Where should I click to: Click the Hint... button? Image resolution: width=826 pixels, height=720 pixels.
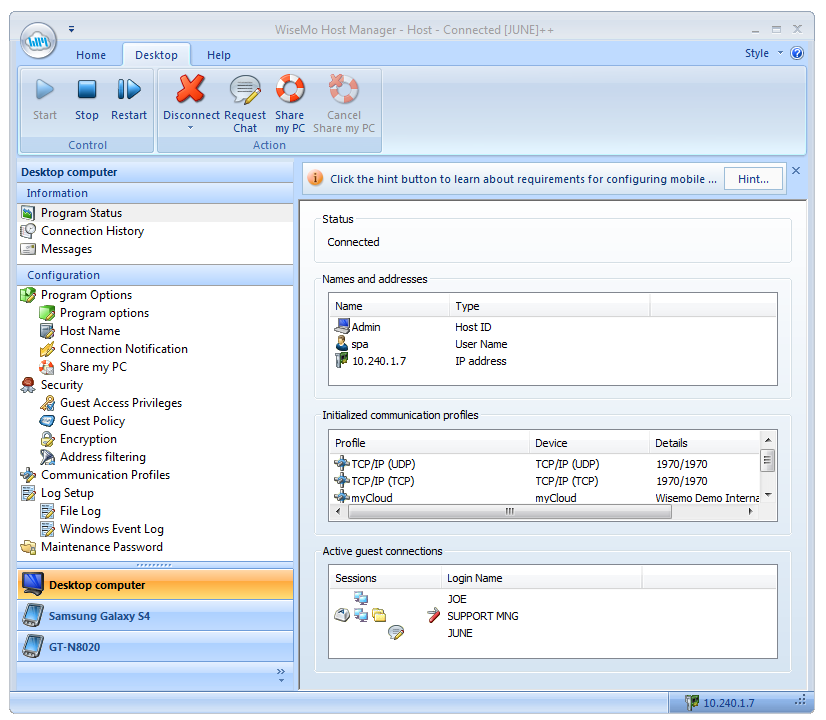pos(753,179)
